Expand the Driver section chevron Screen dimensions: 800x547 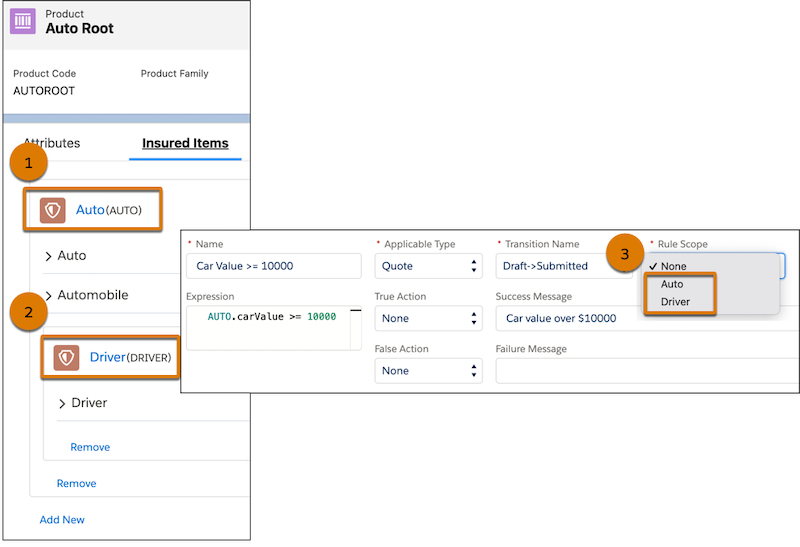tap(62, 404)
